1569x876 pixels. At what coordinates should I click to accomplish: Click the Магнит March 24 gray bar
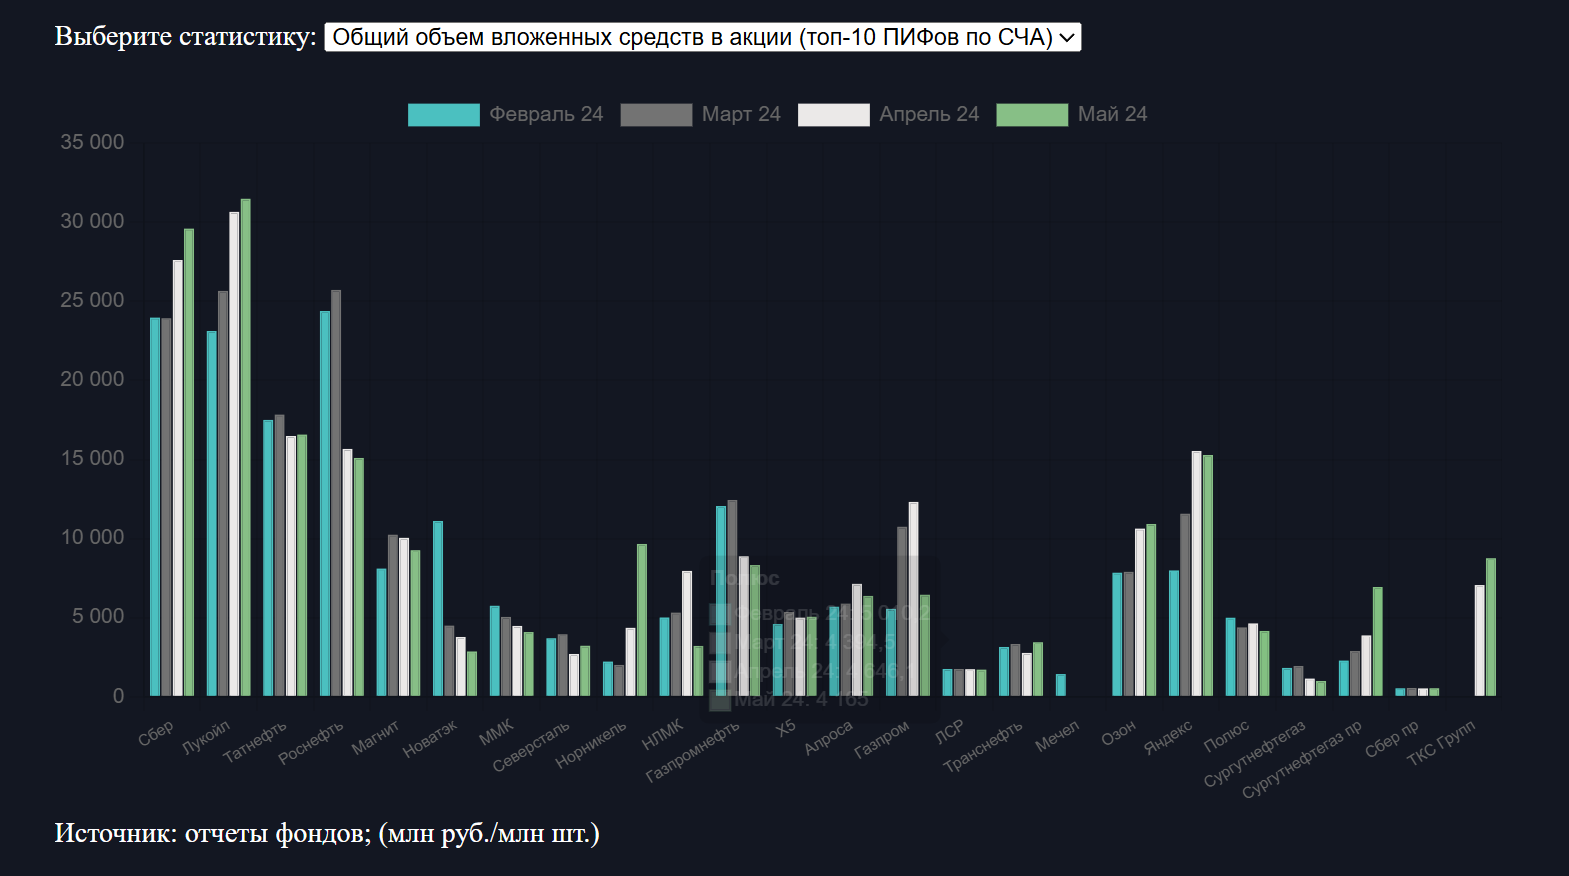(393, 615)
